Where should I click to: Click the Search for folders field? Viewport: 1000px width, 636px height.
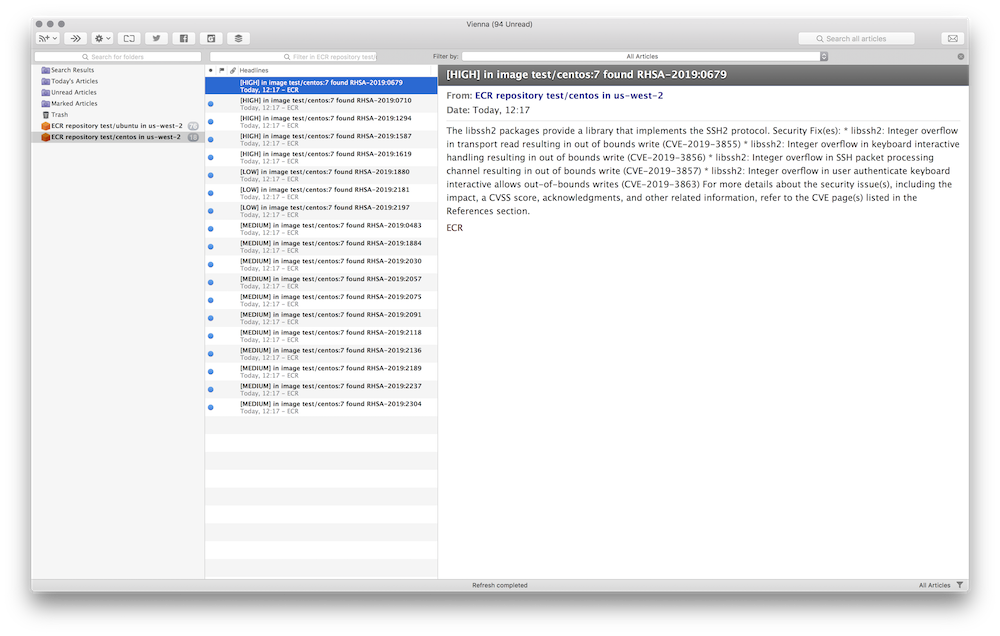118,57
